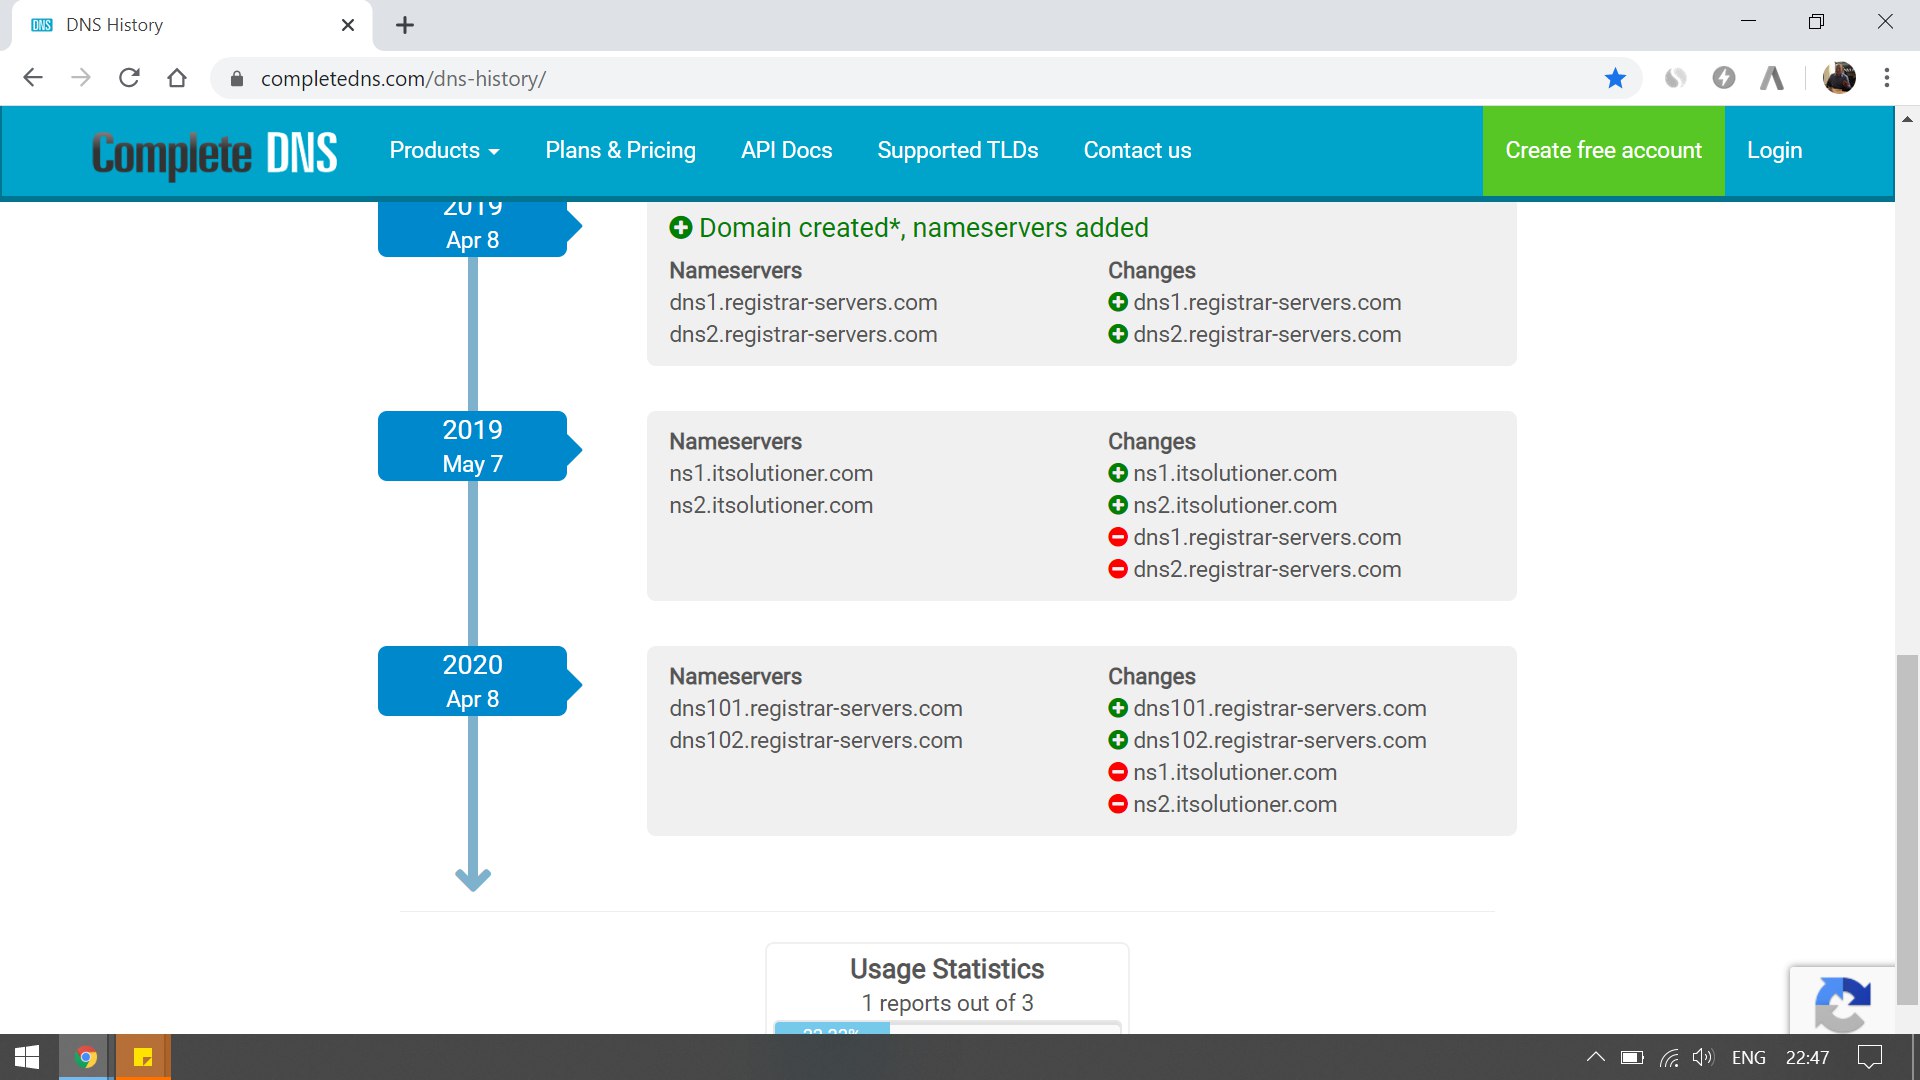Click green plus beside Domain created heading
Viewport: 1920px width, 1080px height.
coord(680,228)
